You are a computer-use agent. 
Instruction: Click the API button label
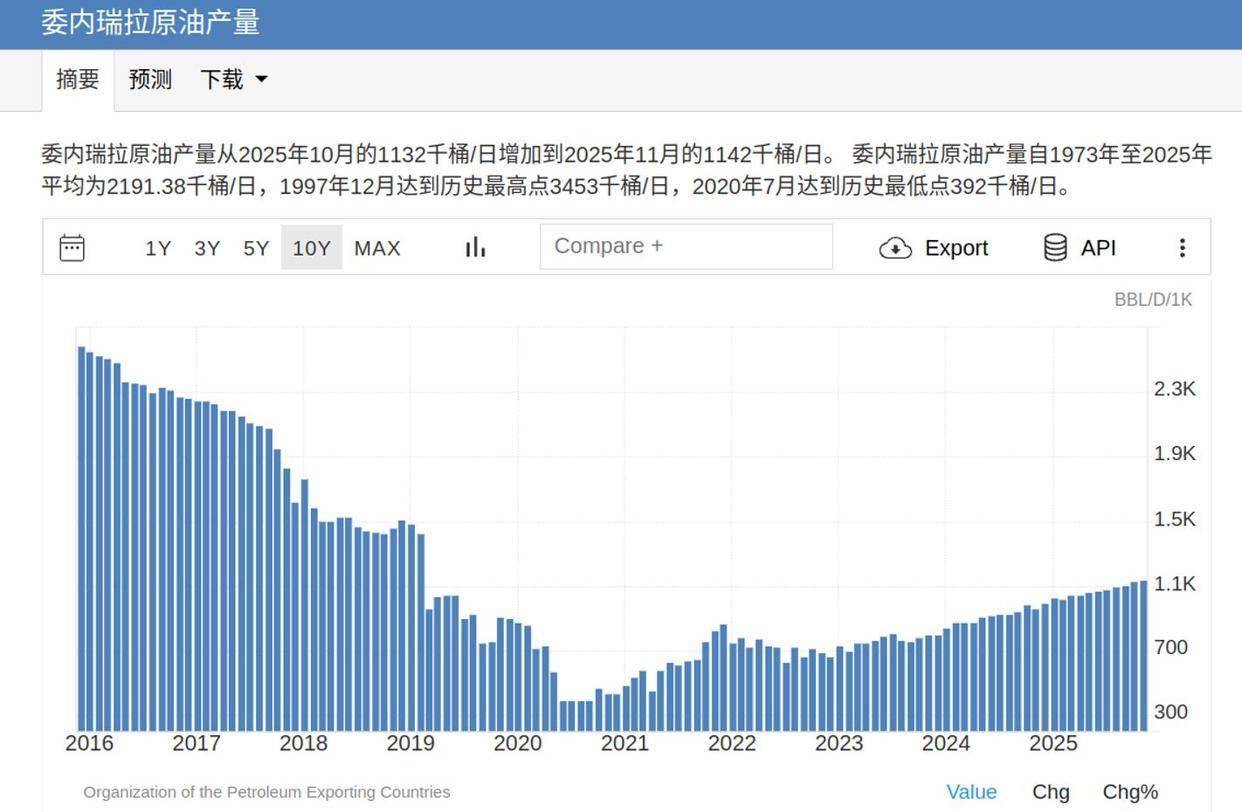pyautogui.click(x=1098, y=248)
